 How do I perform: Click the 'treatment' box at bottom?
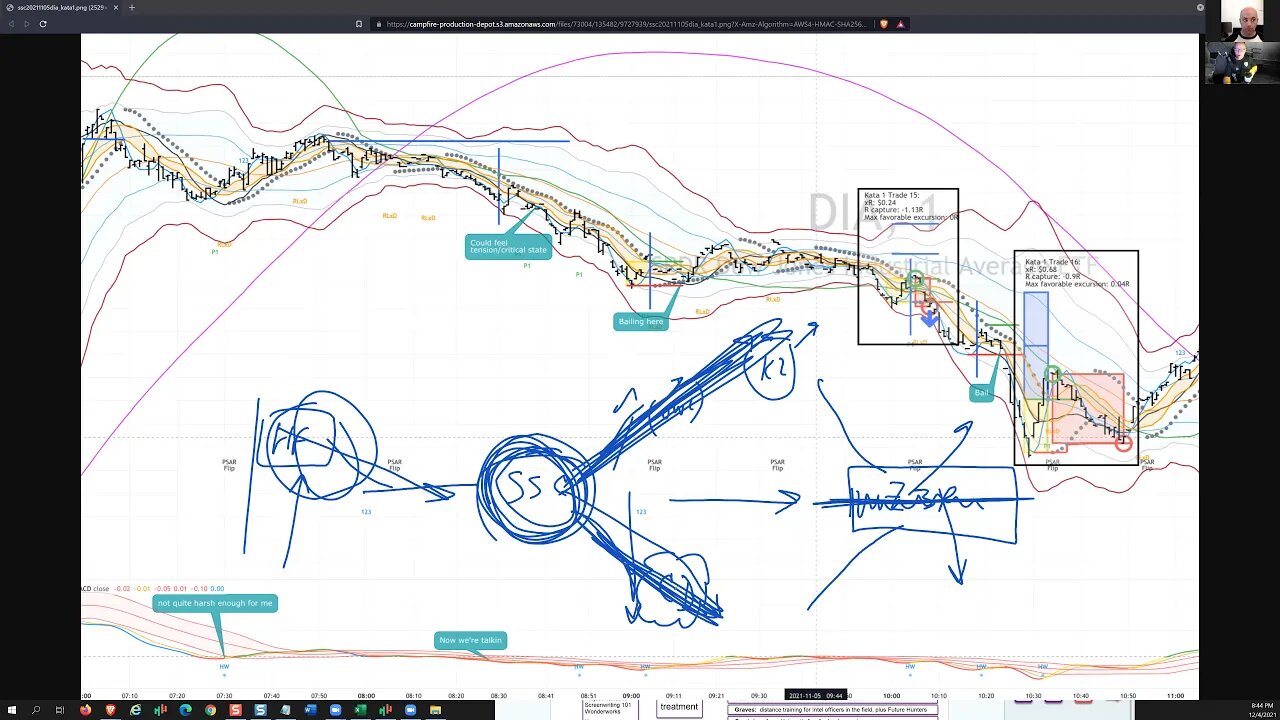[x=678, y=707]
